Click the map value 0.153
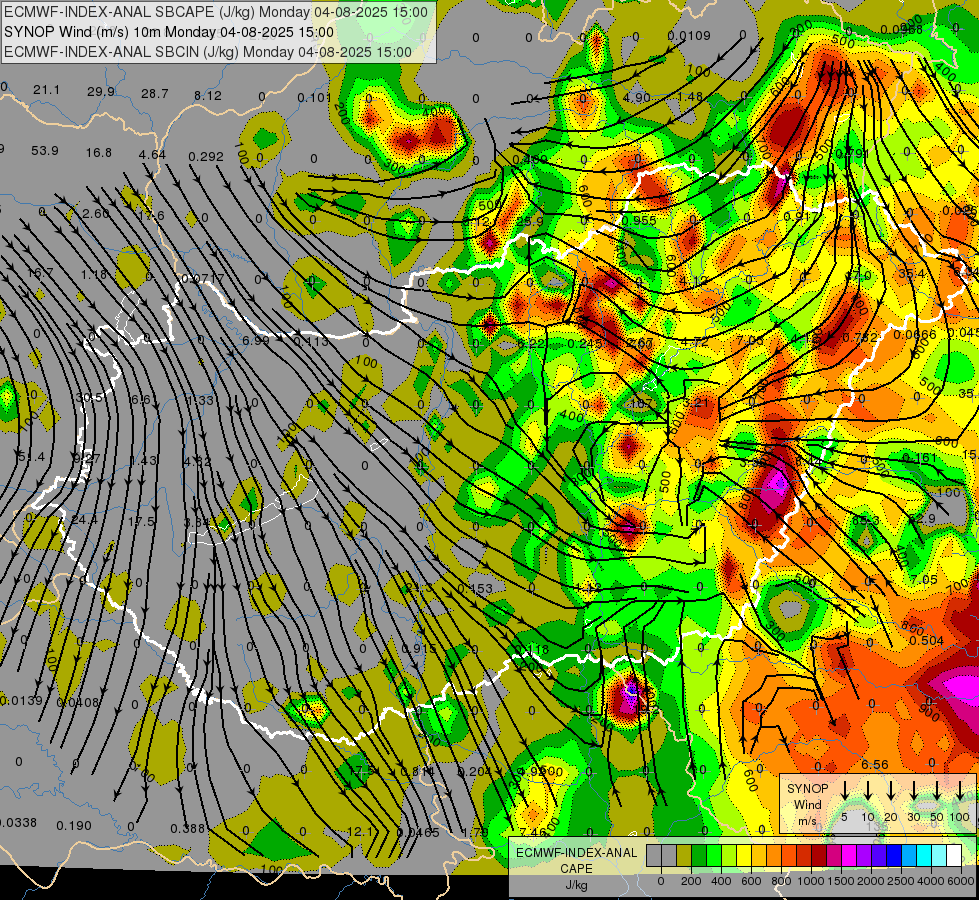The image size is (979, 900). coord(475,588)
